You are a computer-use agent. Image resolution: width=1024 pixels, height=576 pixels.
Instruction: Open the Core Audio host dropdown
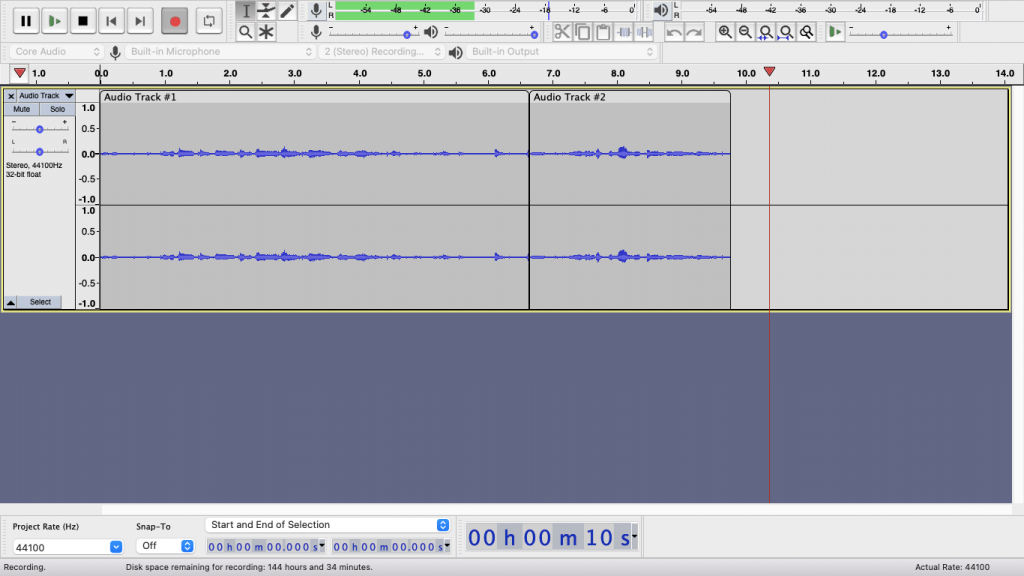(x=57, y=51)
